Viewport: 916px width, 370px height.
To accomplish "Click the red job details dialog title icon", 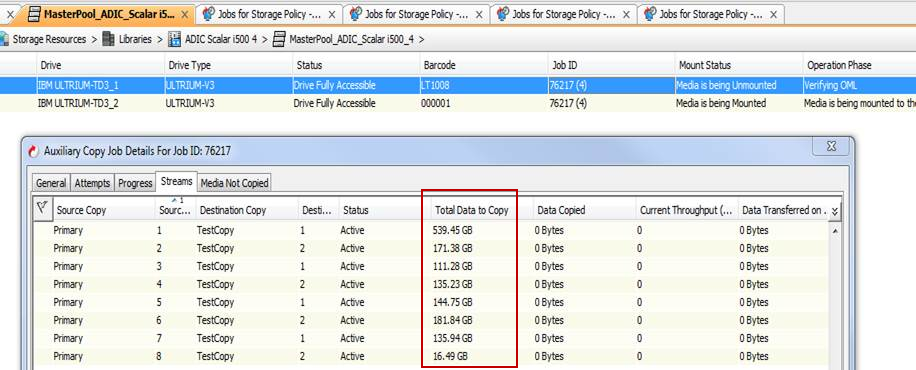I will coord(34,151).
